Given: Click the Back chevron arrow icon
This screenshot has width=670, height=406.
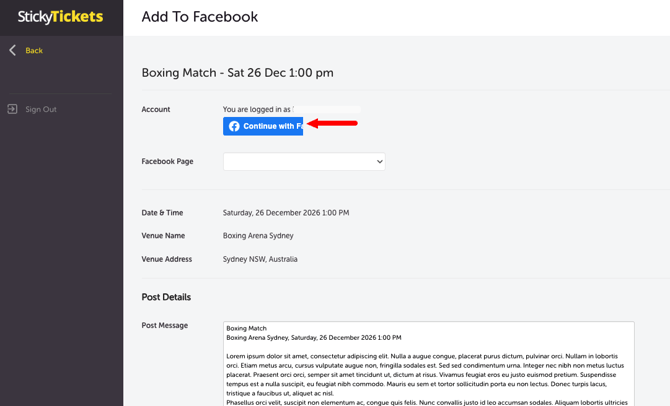Looking at the screenshot, I should pos(13,50).
